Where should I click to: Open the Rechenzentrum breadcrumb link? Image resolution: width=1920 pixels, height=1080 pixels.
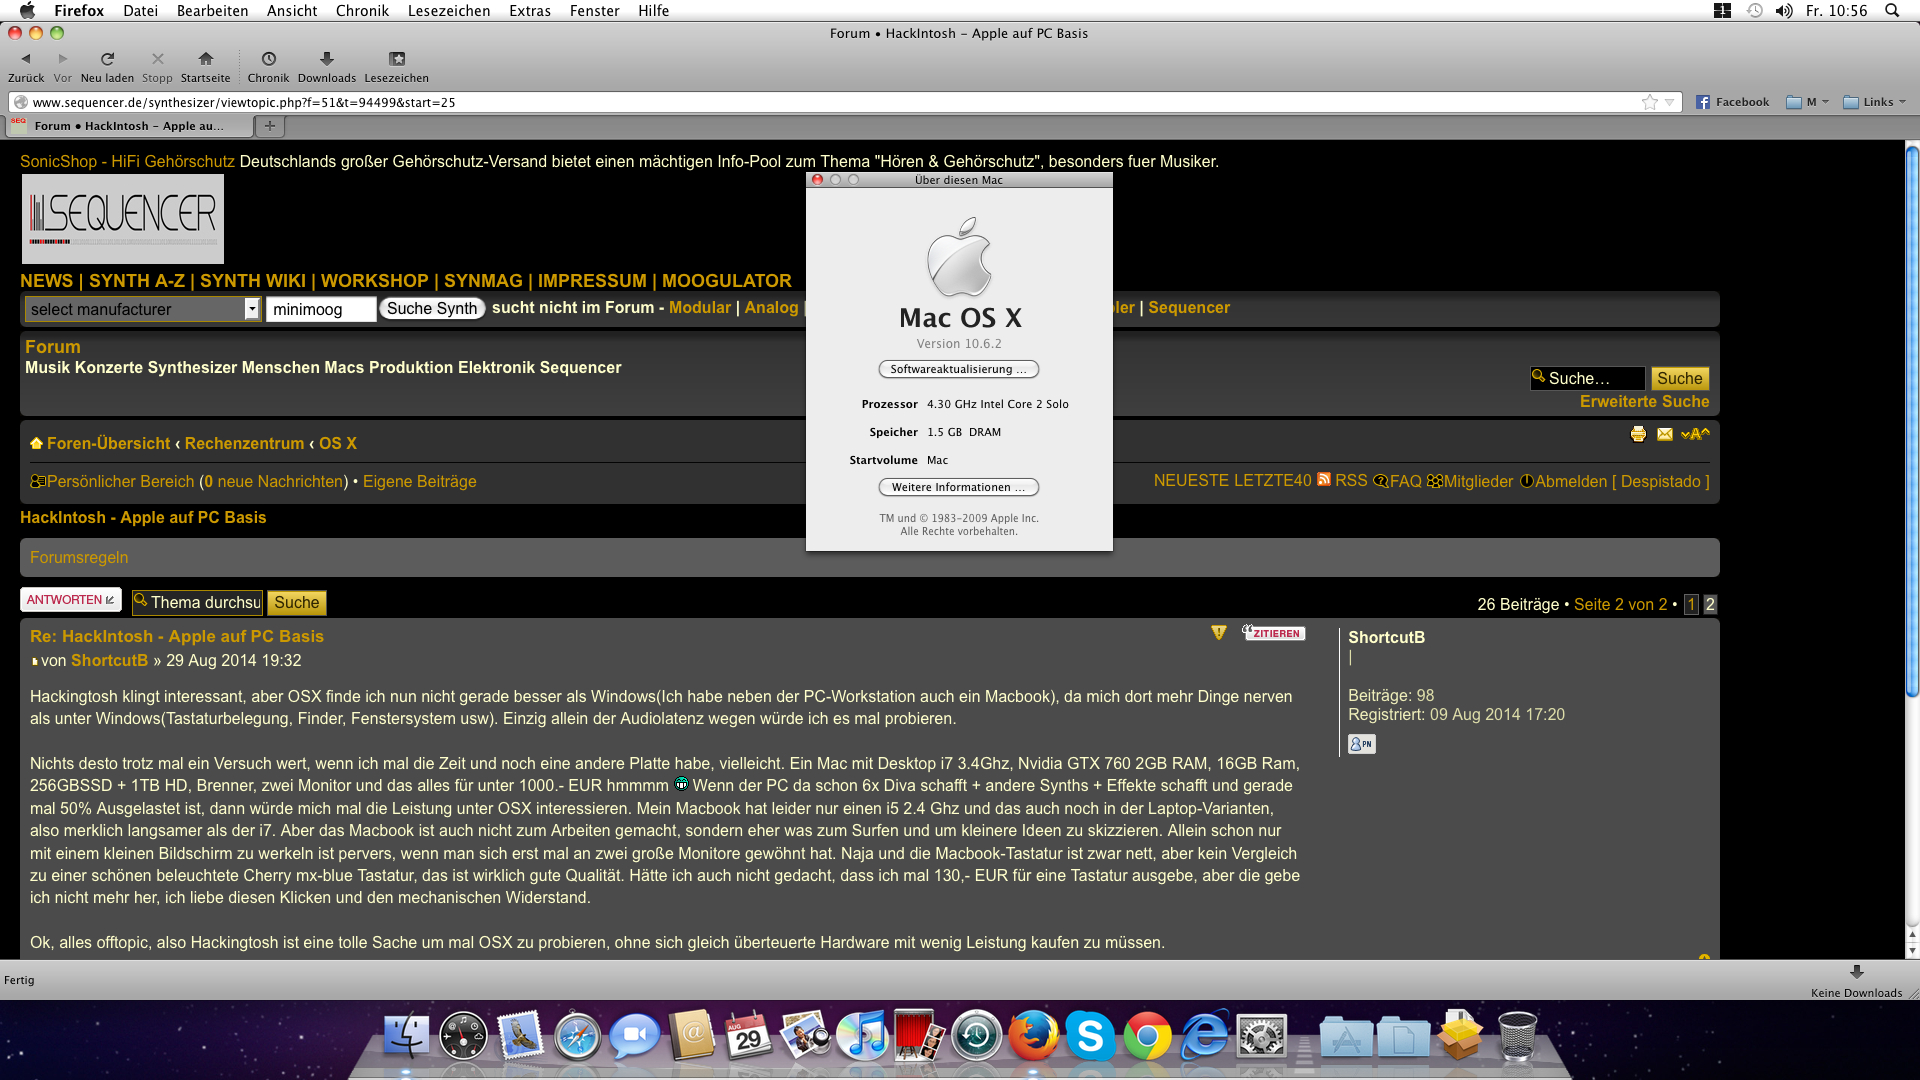coord(244,443)
